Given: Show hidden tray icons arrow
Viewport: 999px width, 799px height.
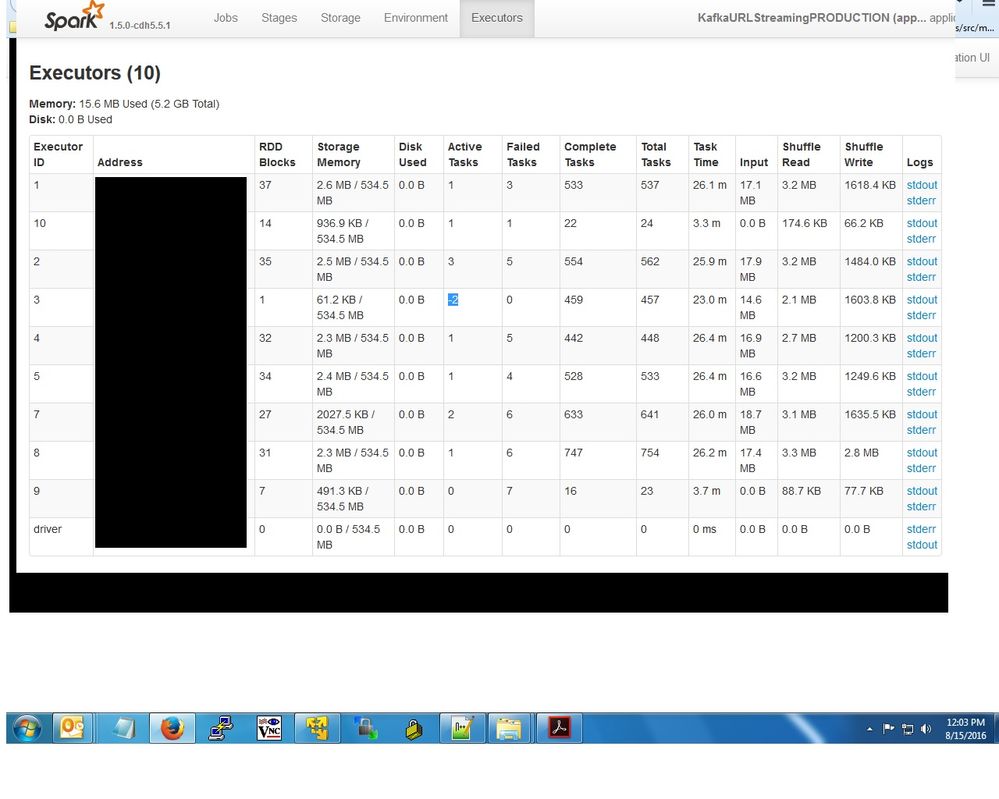Looking at the screenshot, I should (870, 729).
